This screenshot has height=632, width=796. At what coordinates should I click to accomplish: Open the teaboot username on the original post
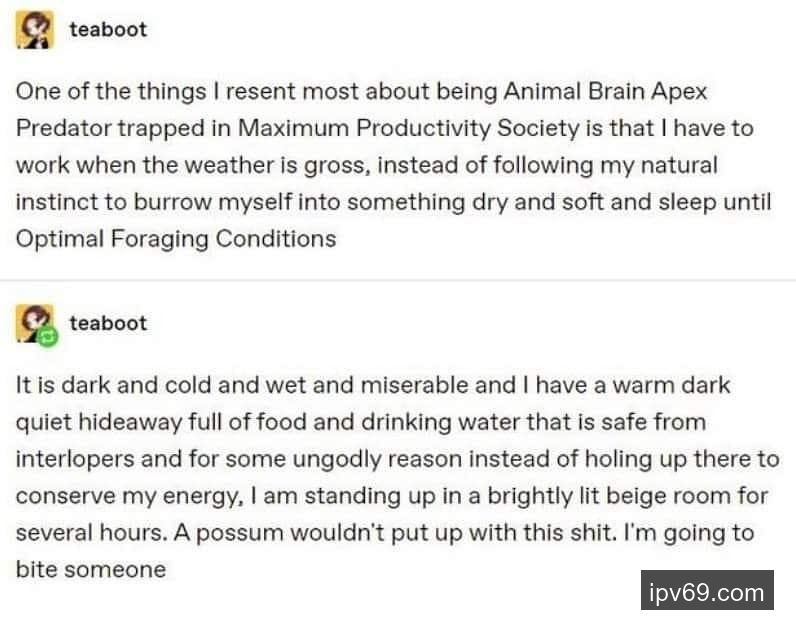(107, 30)
